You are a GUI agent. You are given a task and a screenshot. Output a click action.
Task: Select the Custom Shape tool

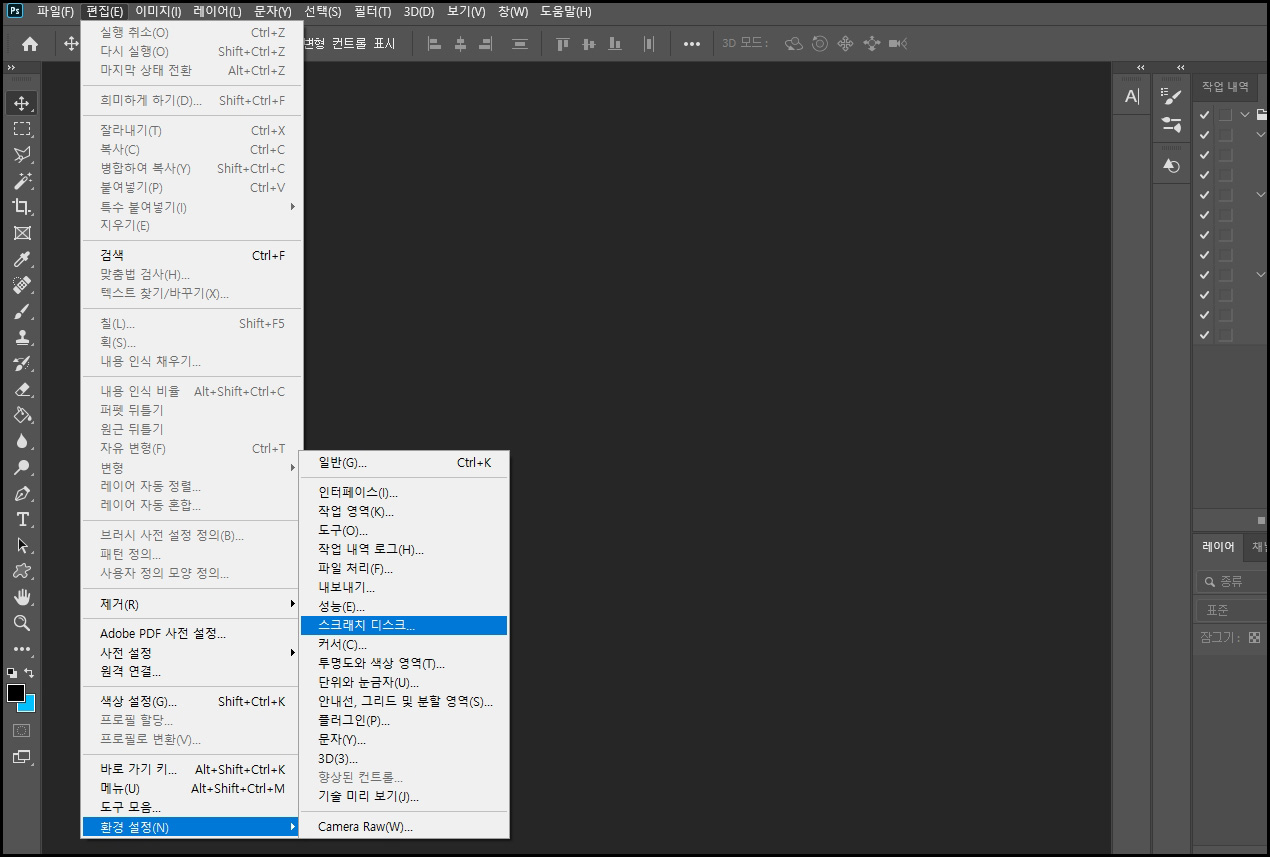tap(22, 572)
